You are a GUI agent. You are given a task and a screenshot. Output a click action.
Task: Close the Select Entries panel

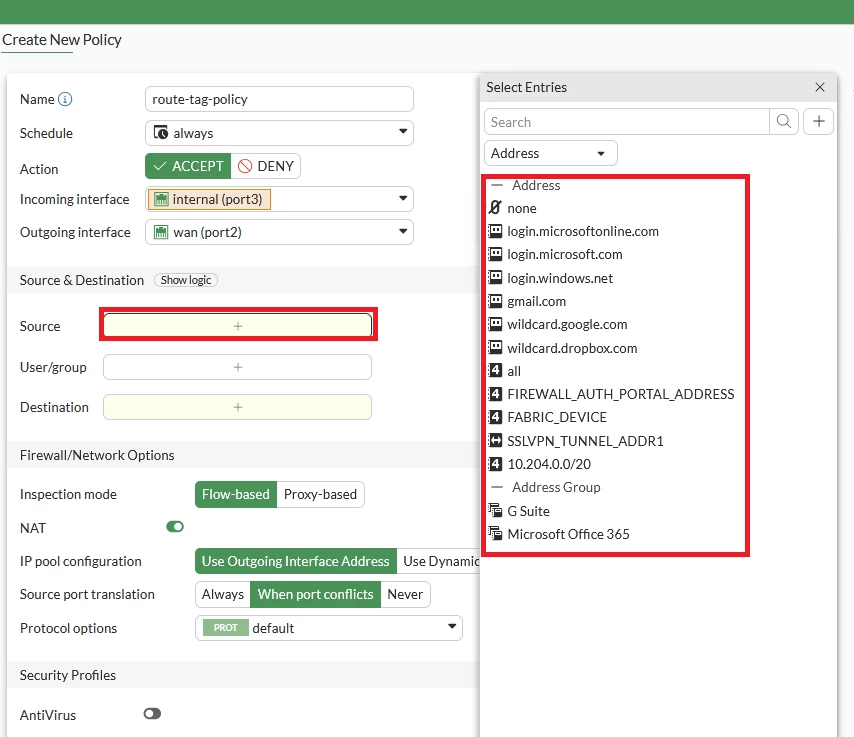click(820, 87)
